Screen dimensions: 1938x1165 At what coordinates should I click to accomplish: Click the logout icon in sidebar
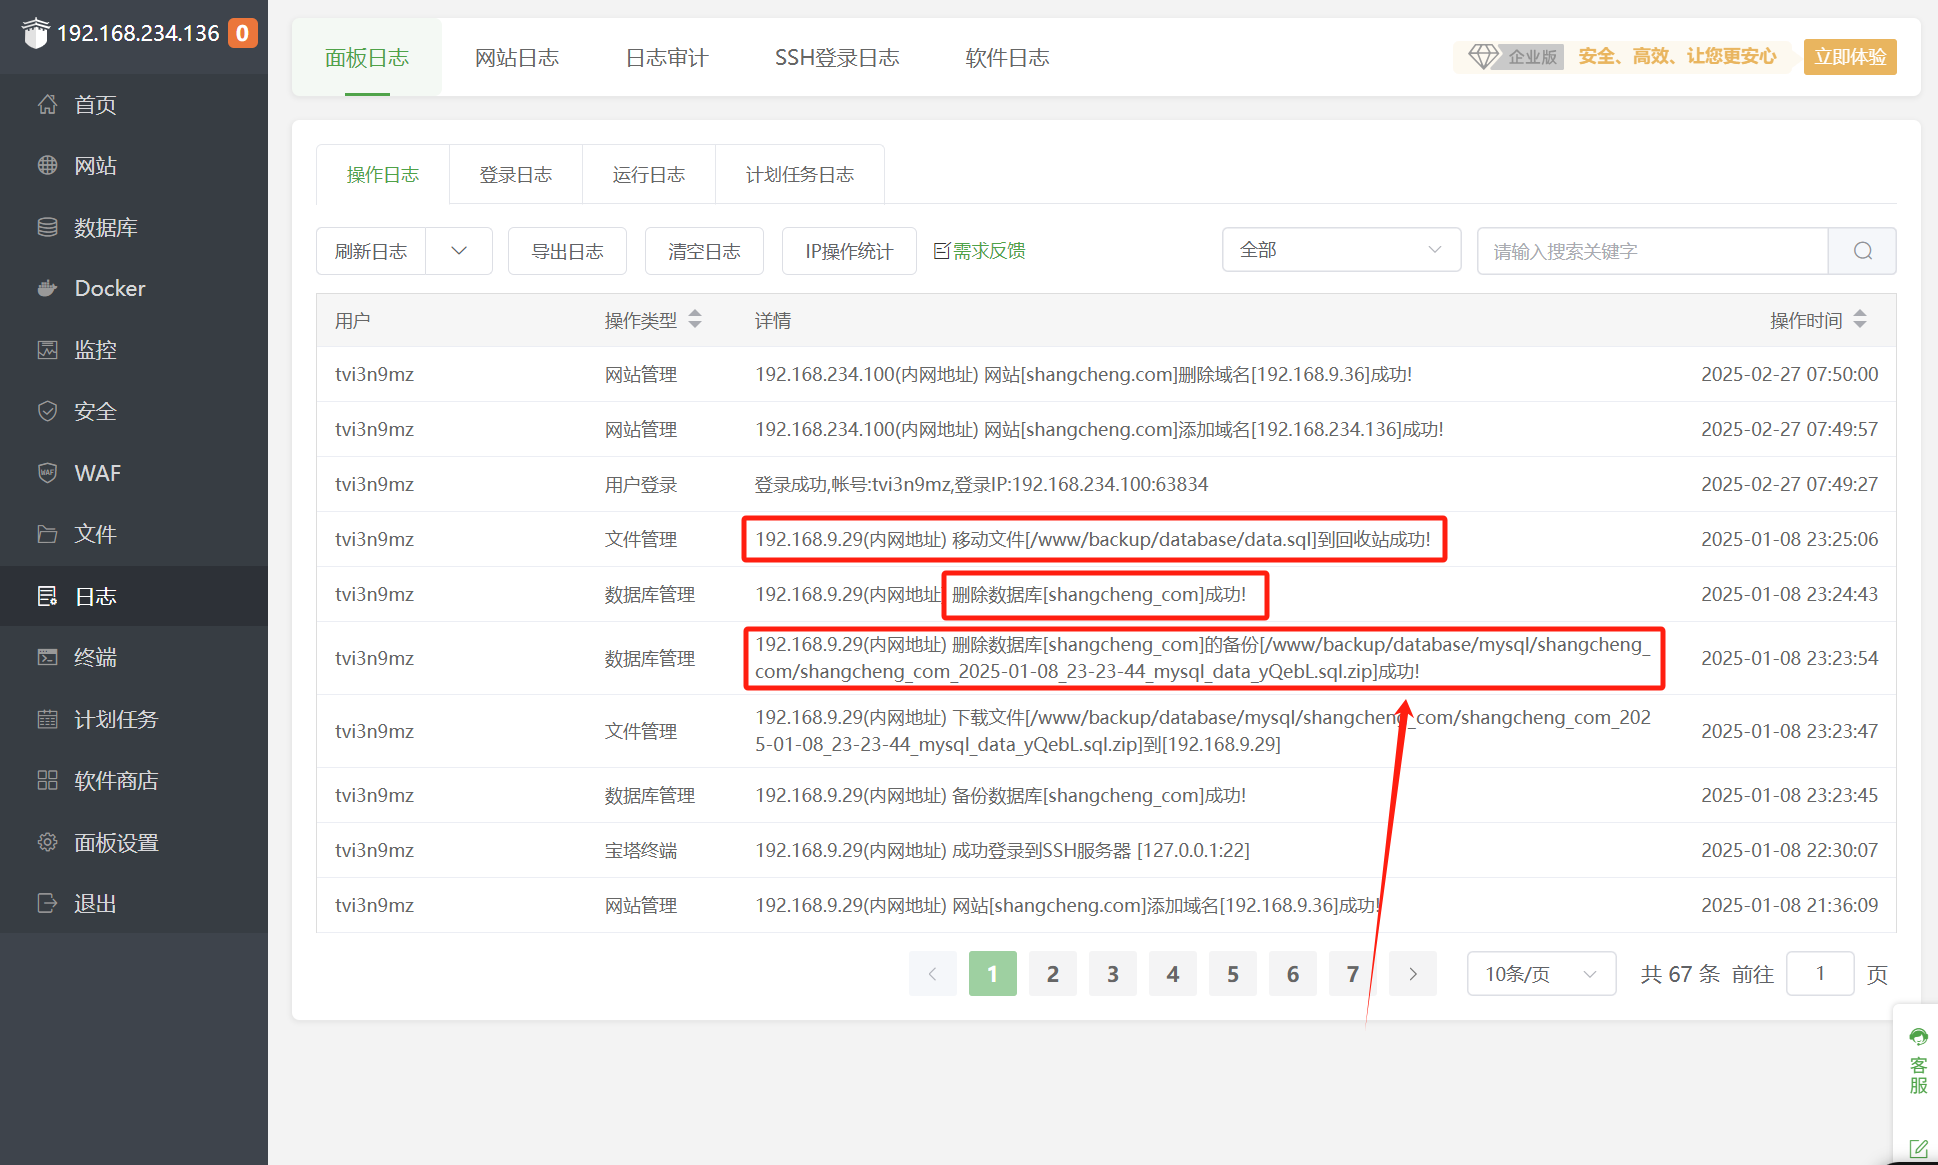coord(47,903)
